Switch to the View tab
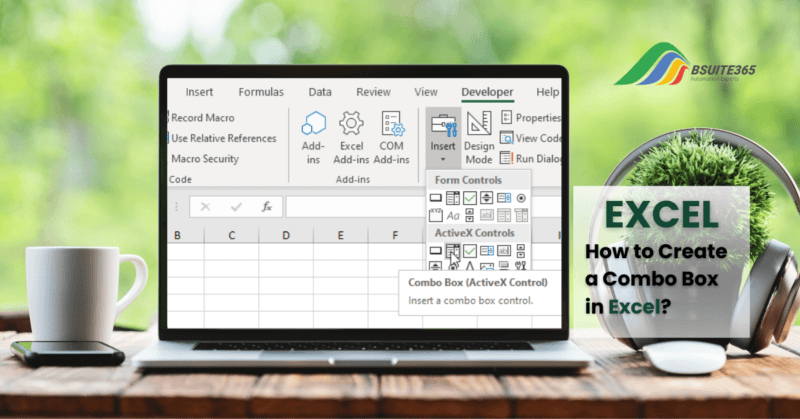The width and height of the screenshot is (800, 419). (x=426, y=92)
